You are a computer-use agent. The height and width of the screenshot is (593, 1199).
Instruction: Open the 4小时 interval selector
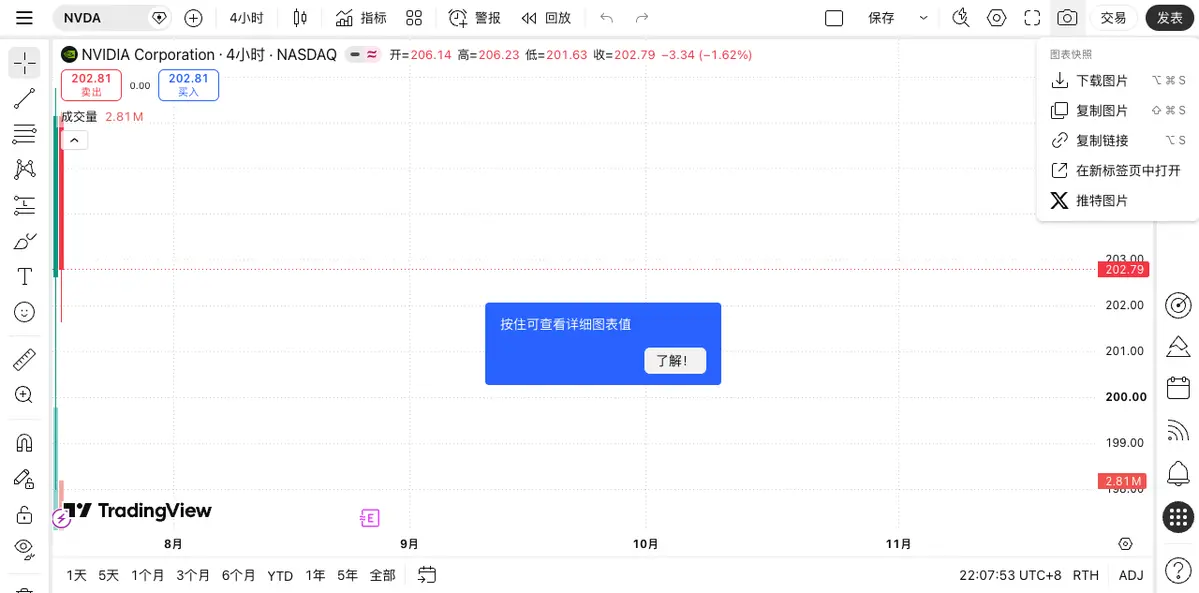pyautogui.click(x=246, y=18)
